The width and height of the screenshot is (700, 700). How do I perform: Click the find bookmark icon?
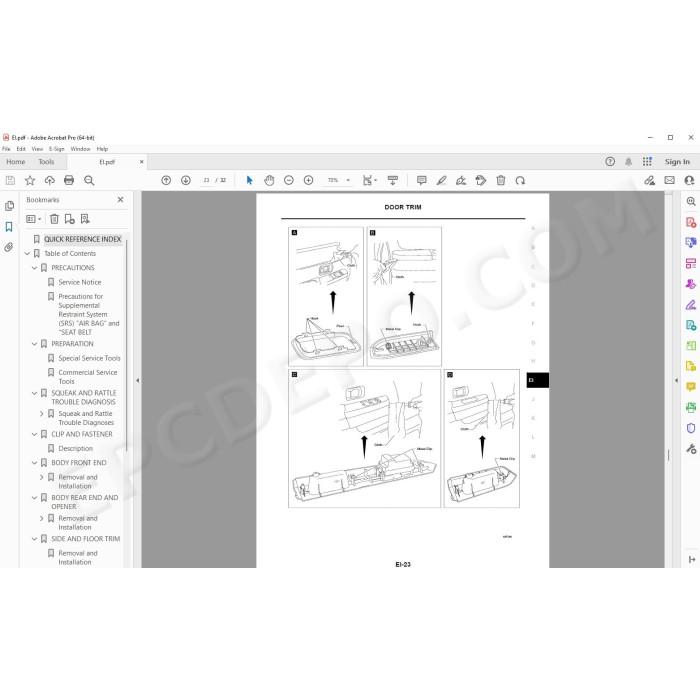click(x=85, y=219)
